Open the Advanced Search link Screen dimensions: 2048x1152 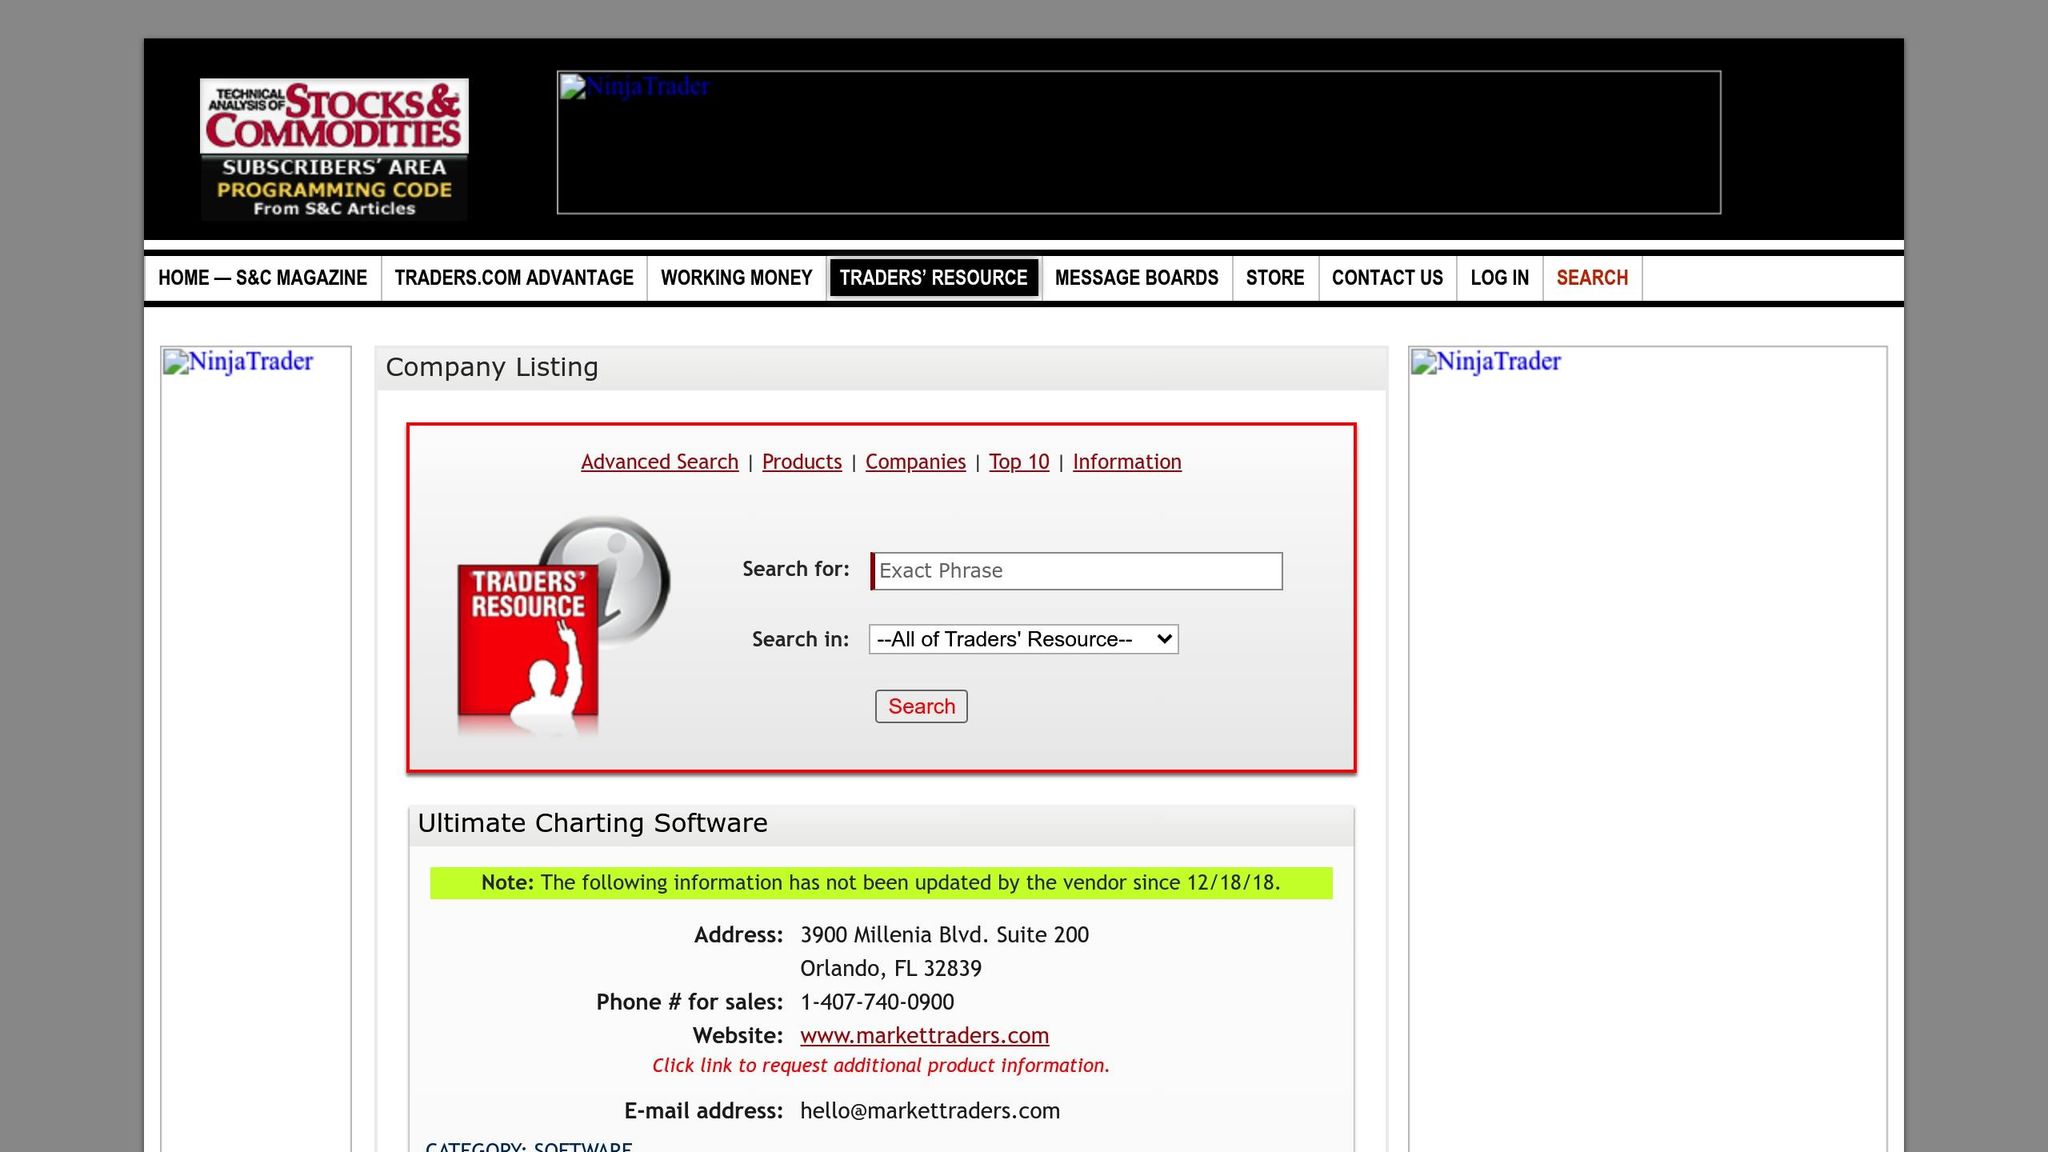click(x=660, y=462)
